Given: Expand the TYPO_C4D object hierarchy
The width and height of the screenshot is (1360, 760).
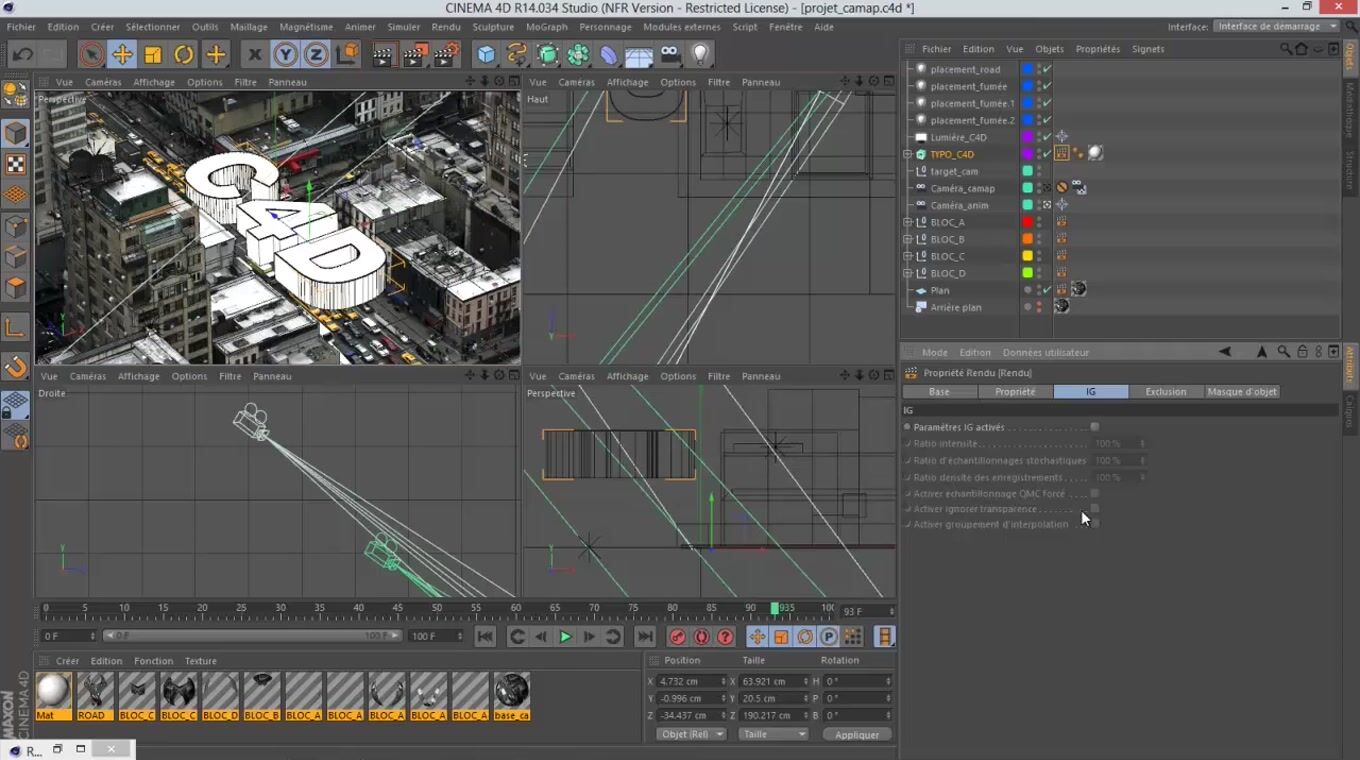Looking at the screenshot, I should click(x=908, y=154).
